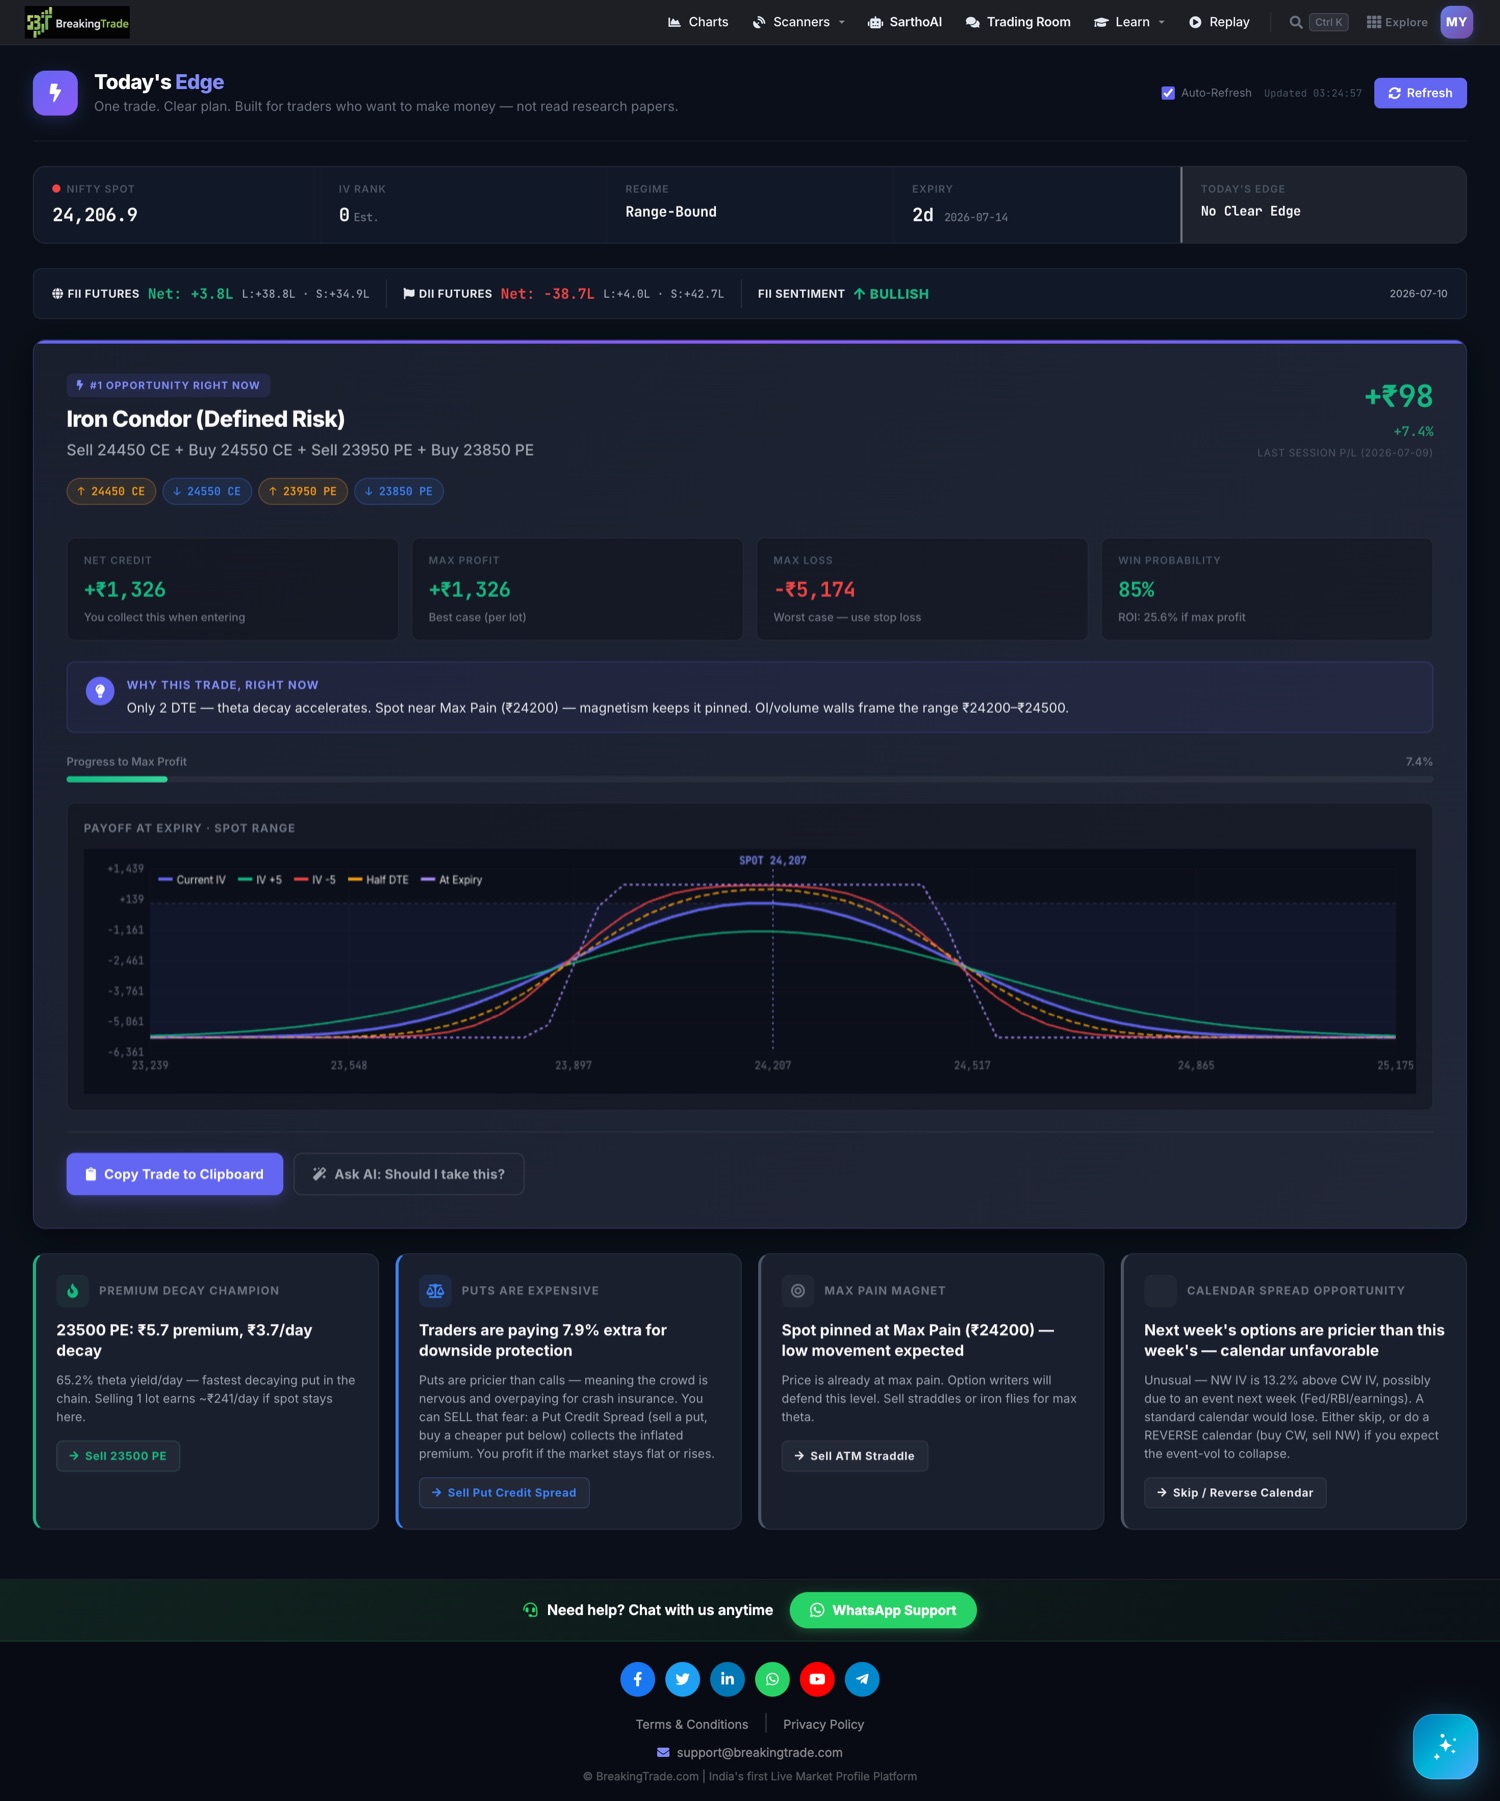Click the 85% win probability value
Screen dimensions: 1500x1801
[1136, 590]
